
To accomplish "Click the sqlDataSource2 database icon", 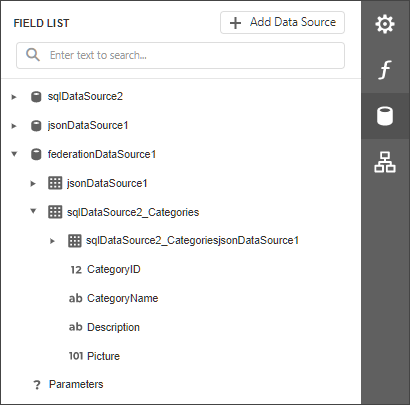I will pos(36,97).
